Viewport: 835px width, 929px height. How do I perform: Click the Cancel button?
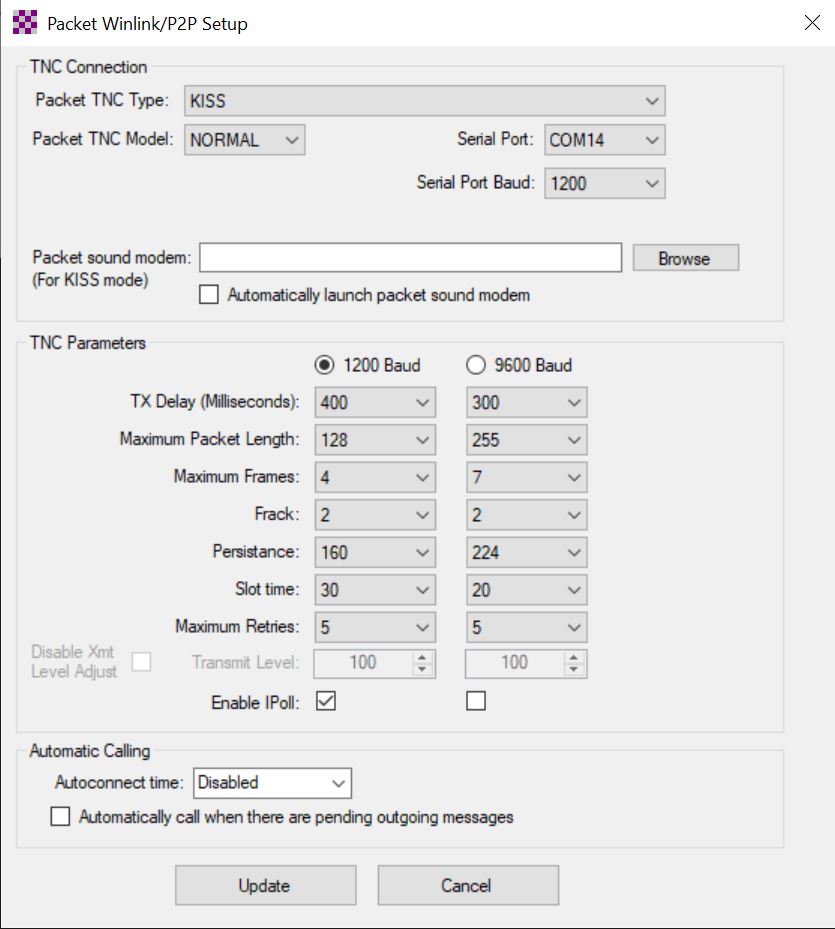pos(467,885)
